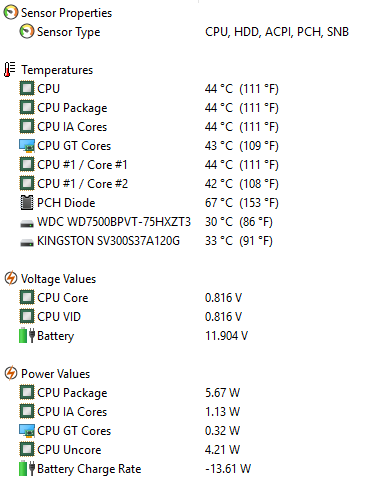Viewport: 367px width, 484px height.
Task: Select the CPU Uncore power row
Action: (130, 449)
